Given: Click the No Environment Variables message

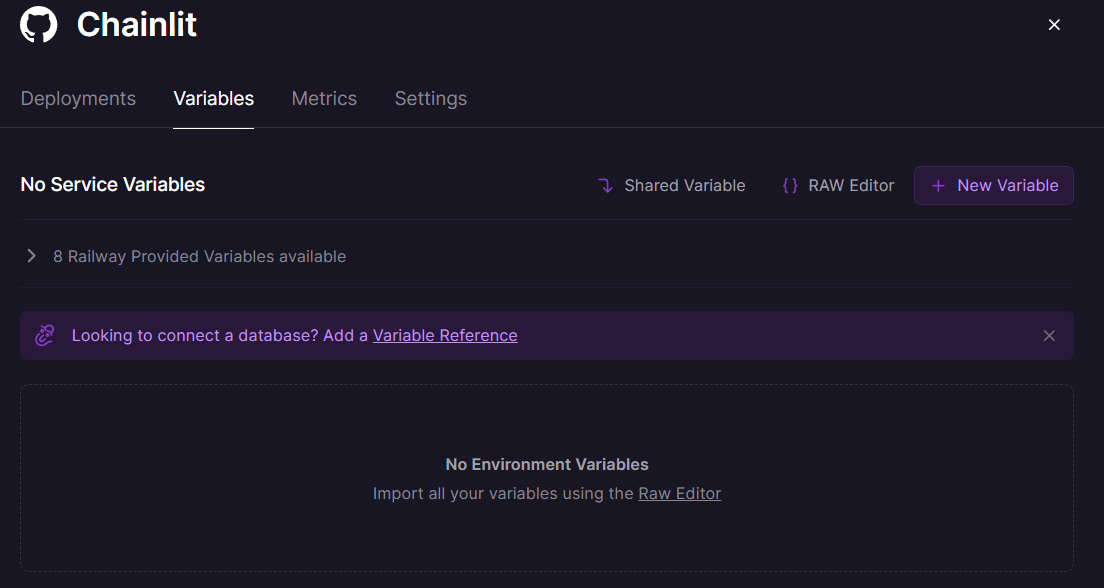Looking at the screenshot, I should tap(547, 465).
